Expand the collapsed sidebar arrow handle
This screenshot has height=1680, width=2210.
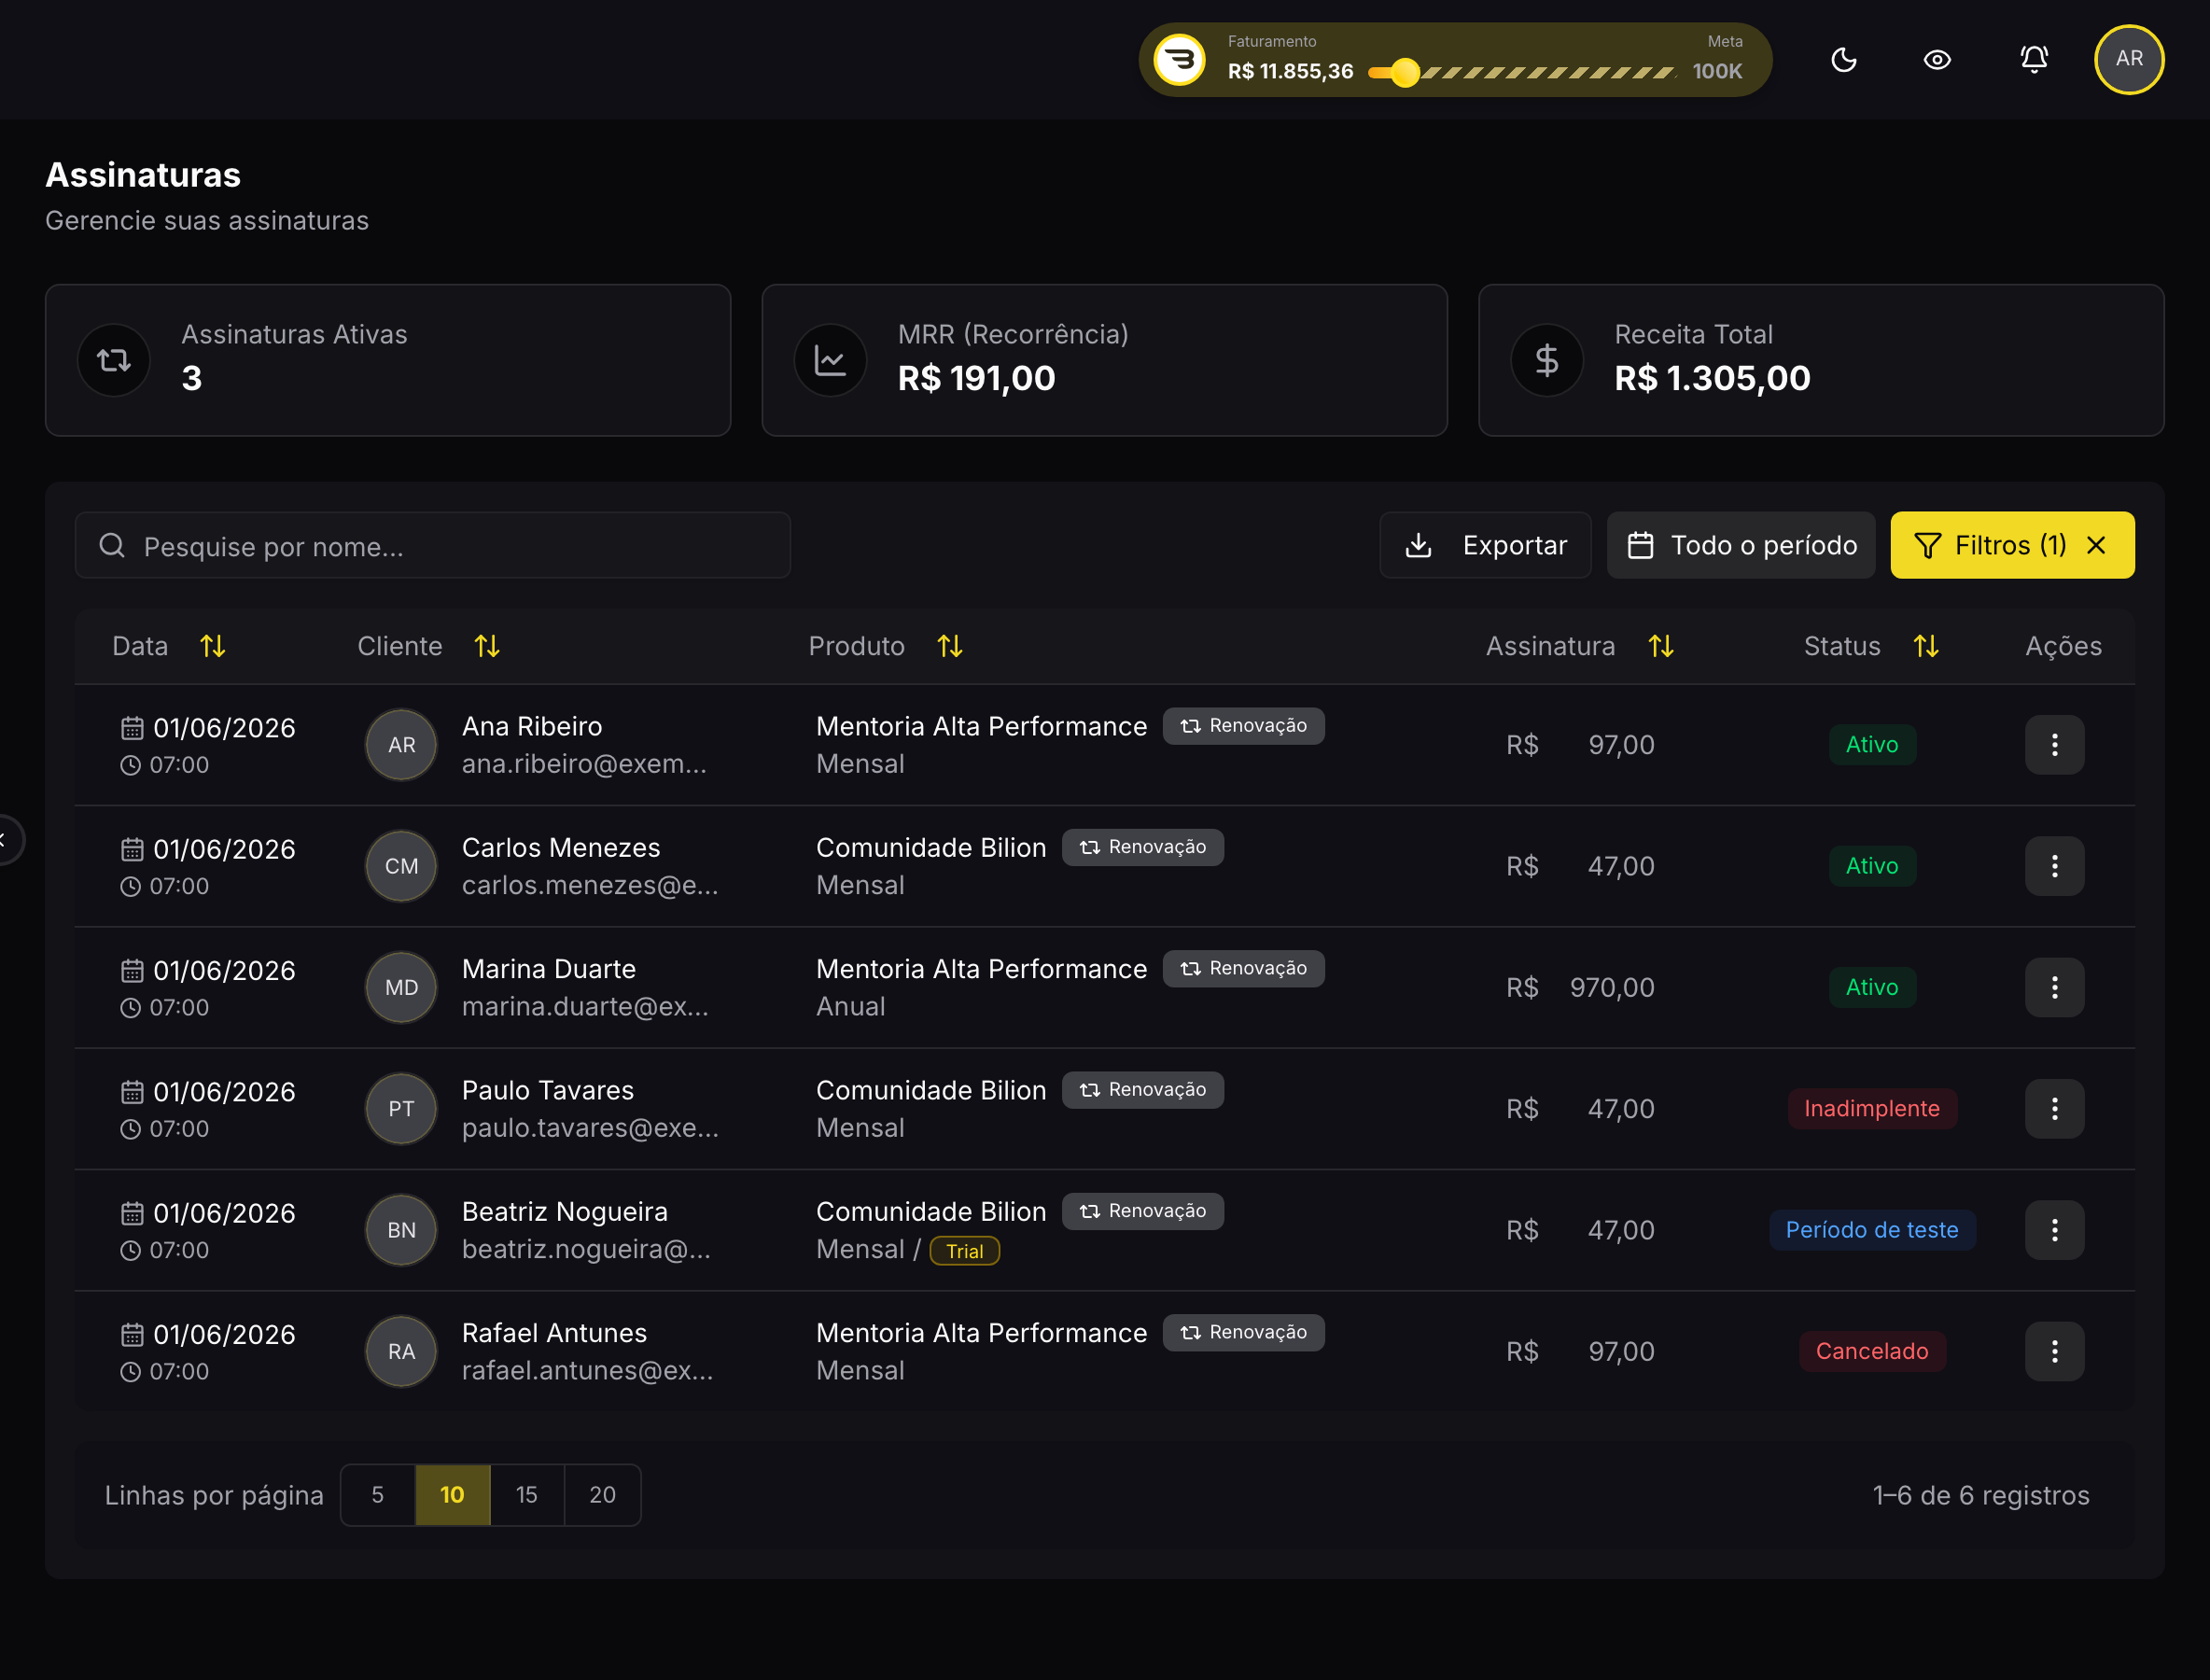pyautogui.click(x=6, y=839)
